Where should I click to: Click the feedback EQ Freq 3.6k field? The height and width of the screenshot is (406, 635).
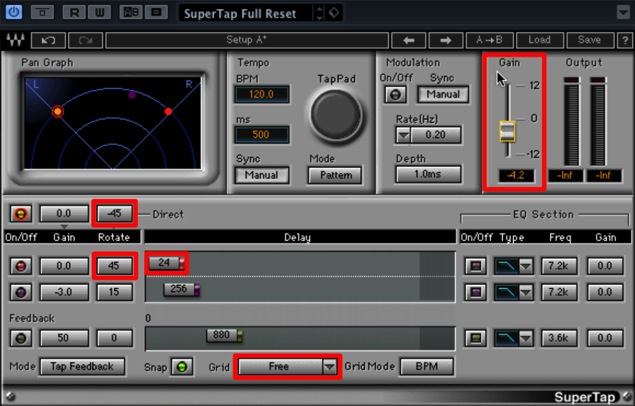pyautogui.click(x=559, y=338)
